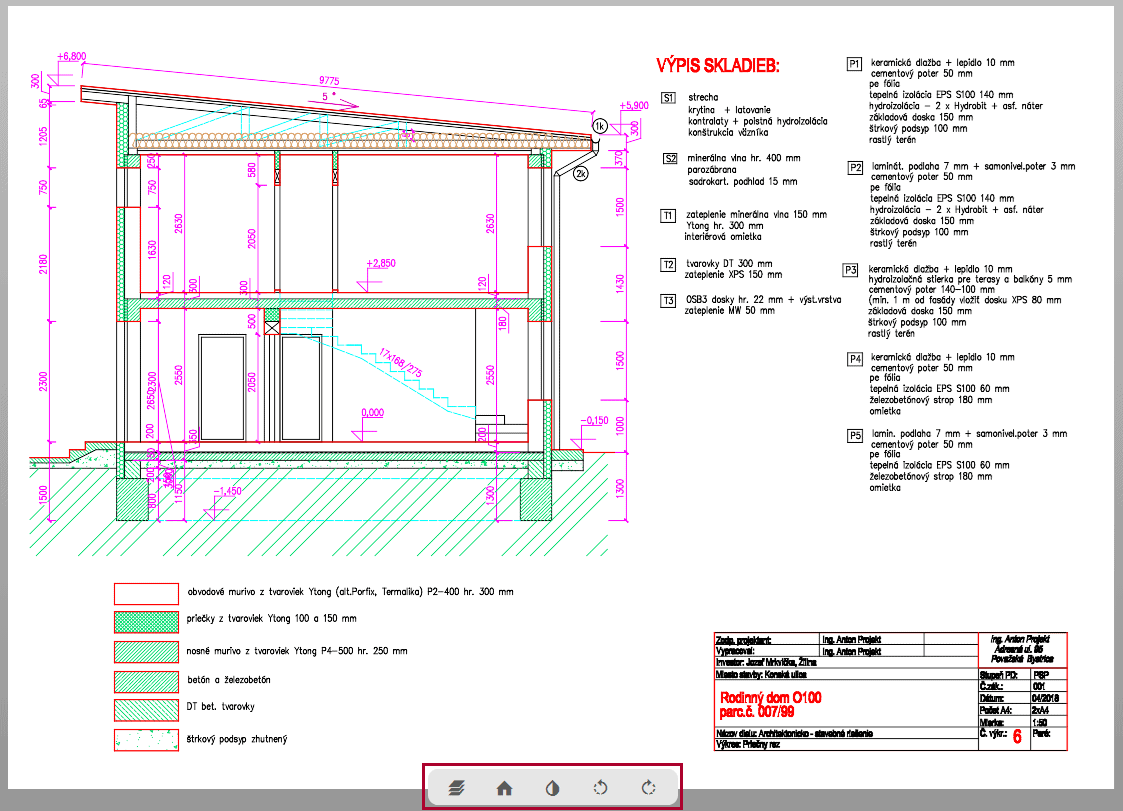Rotate drawing counterclockwise
This screenshot has width=1123, height=811.
click(x=600, y=788)
